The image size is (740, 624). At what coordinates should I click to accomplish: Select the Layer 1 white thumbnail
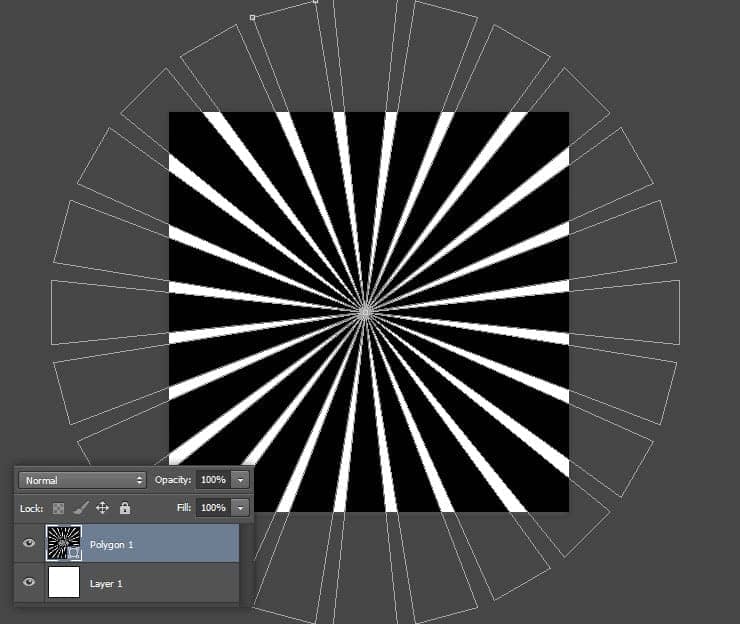64,582
